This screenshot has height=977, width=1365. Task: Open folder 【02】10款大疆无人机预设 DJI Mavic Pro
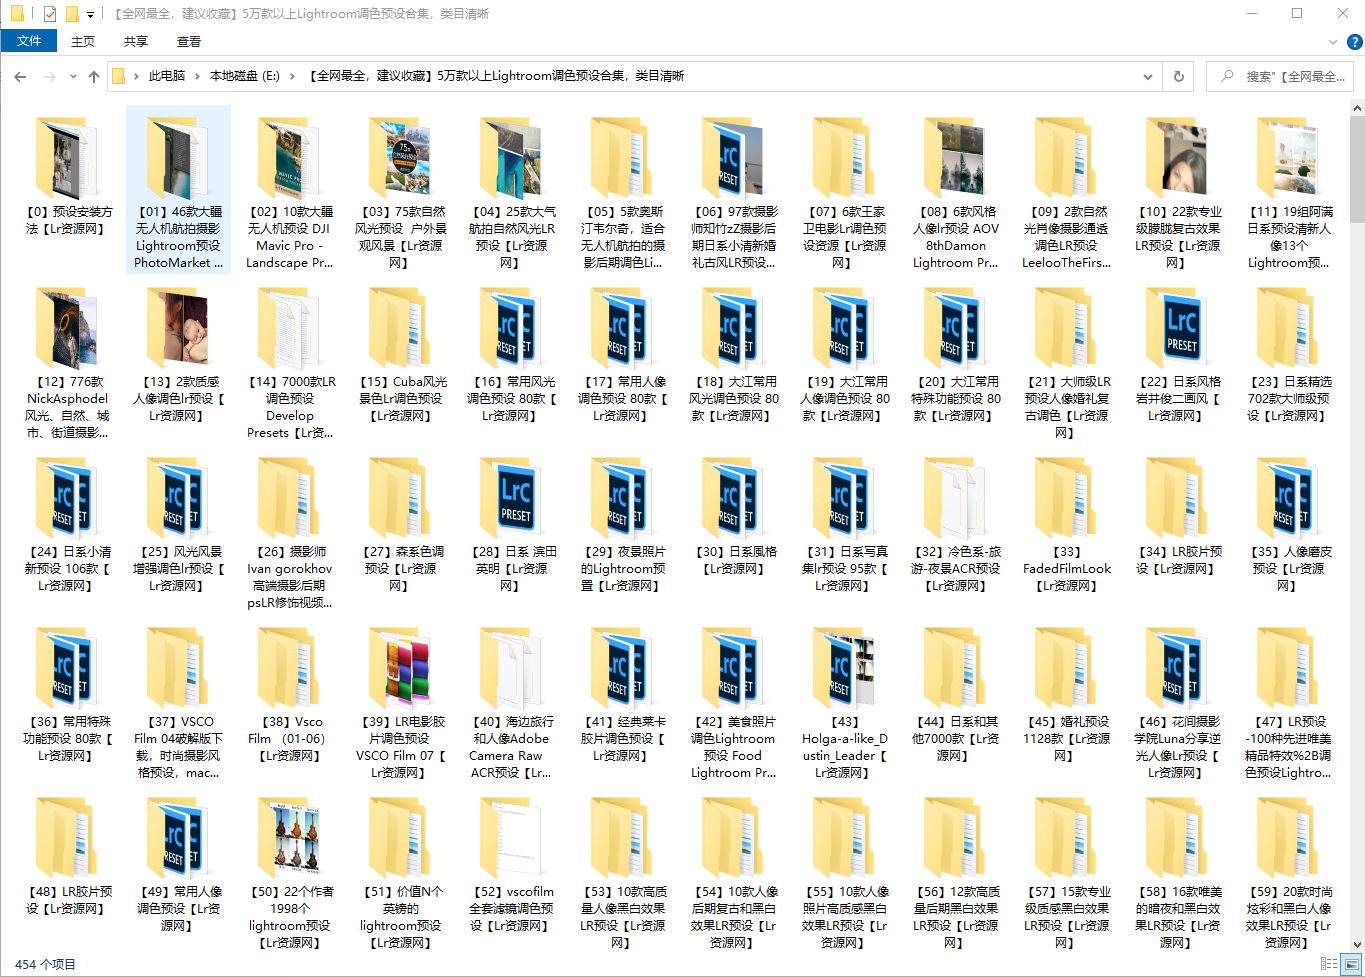pos(290,190)
